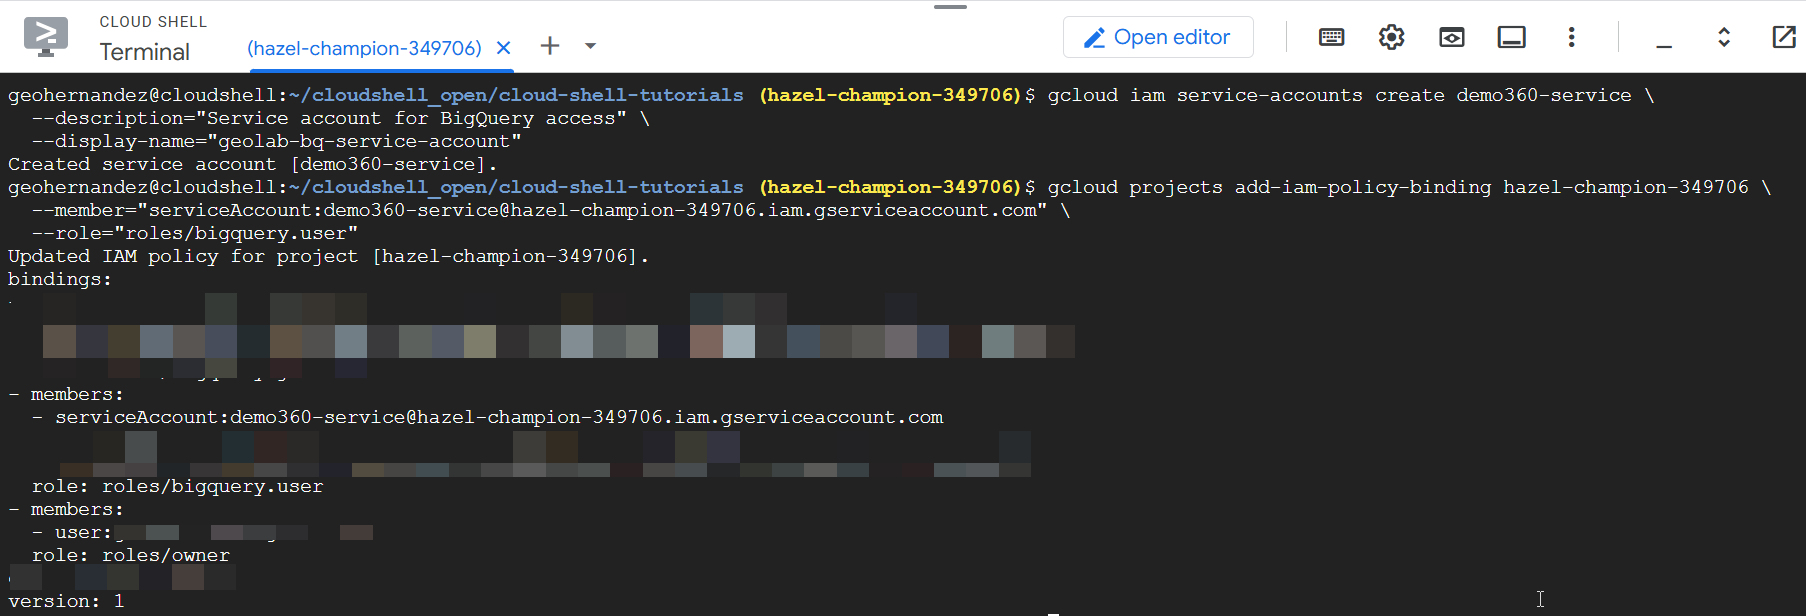
Task: Click 'gcloud projects add-iam-policy-binding' command text
Action: point(1270,187)
